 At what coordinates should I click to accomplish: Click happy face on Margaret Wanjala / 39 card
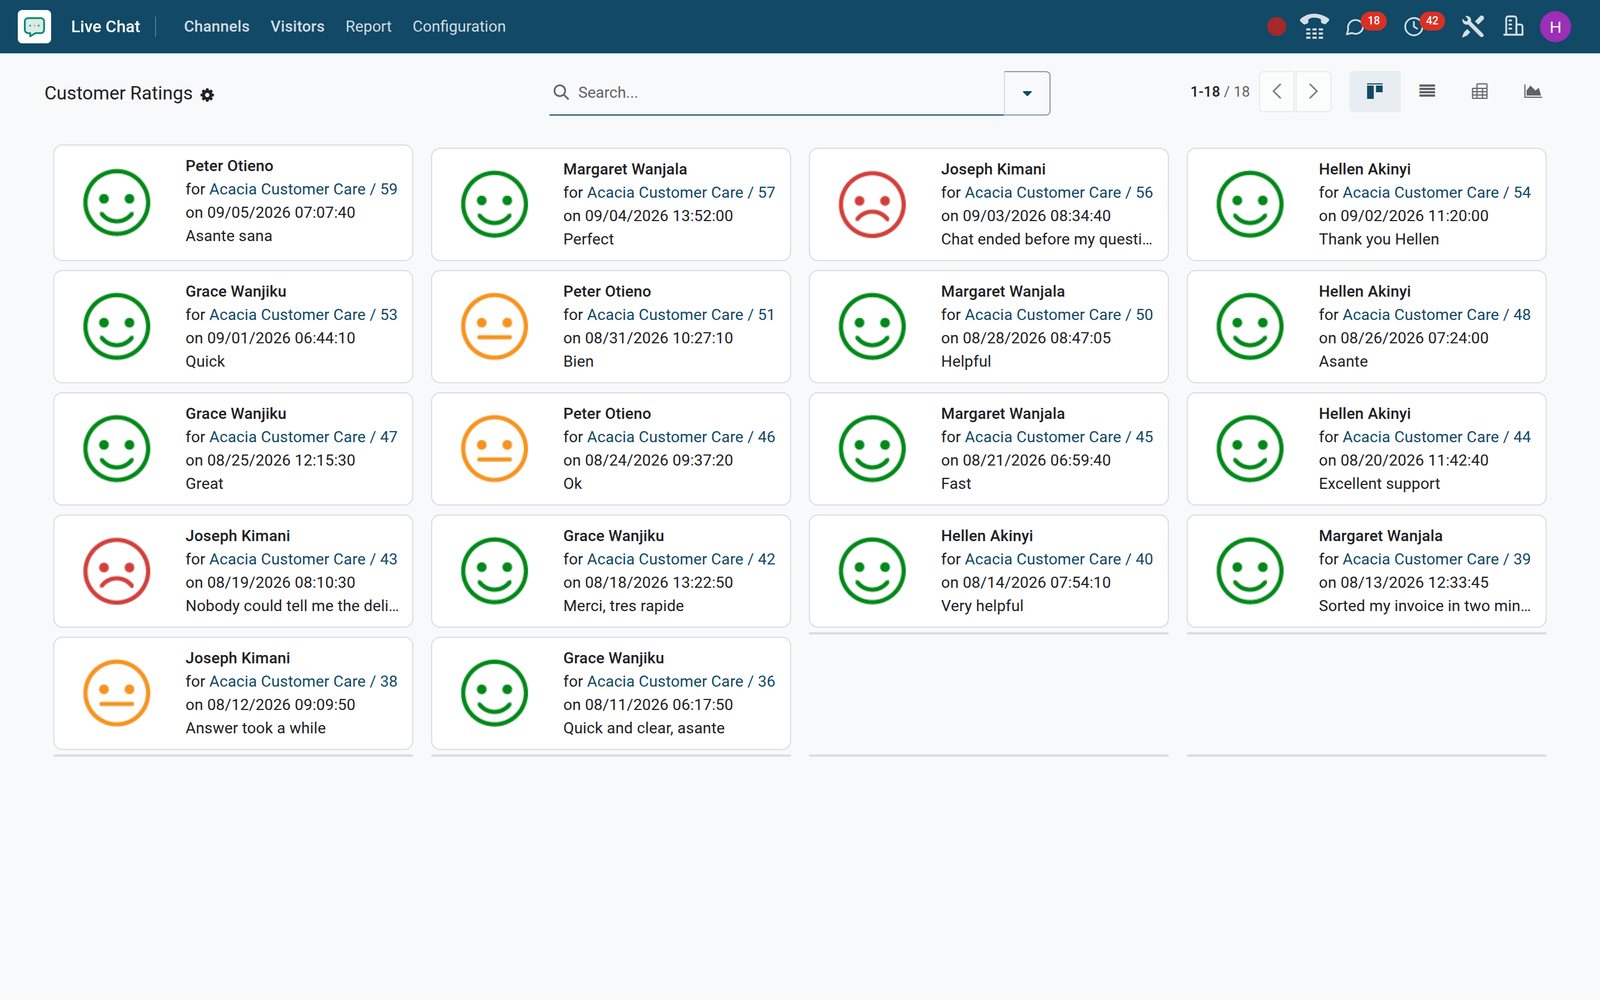[x=1250, y=571]
